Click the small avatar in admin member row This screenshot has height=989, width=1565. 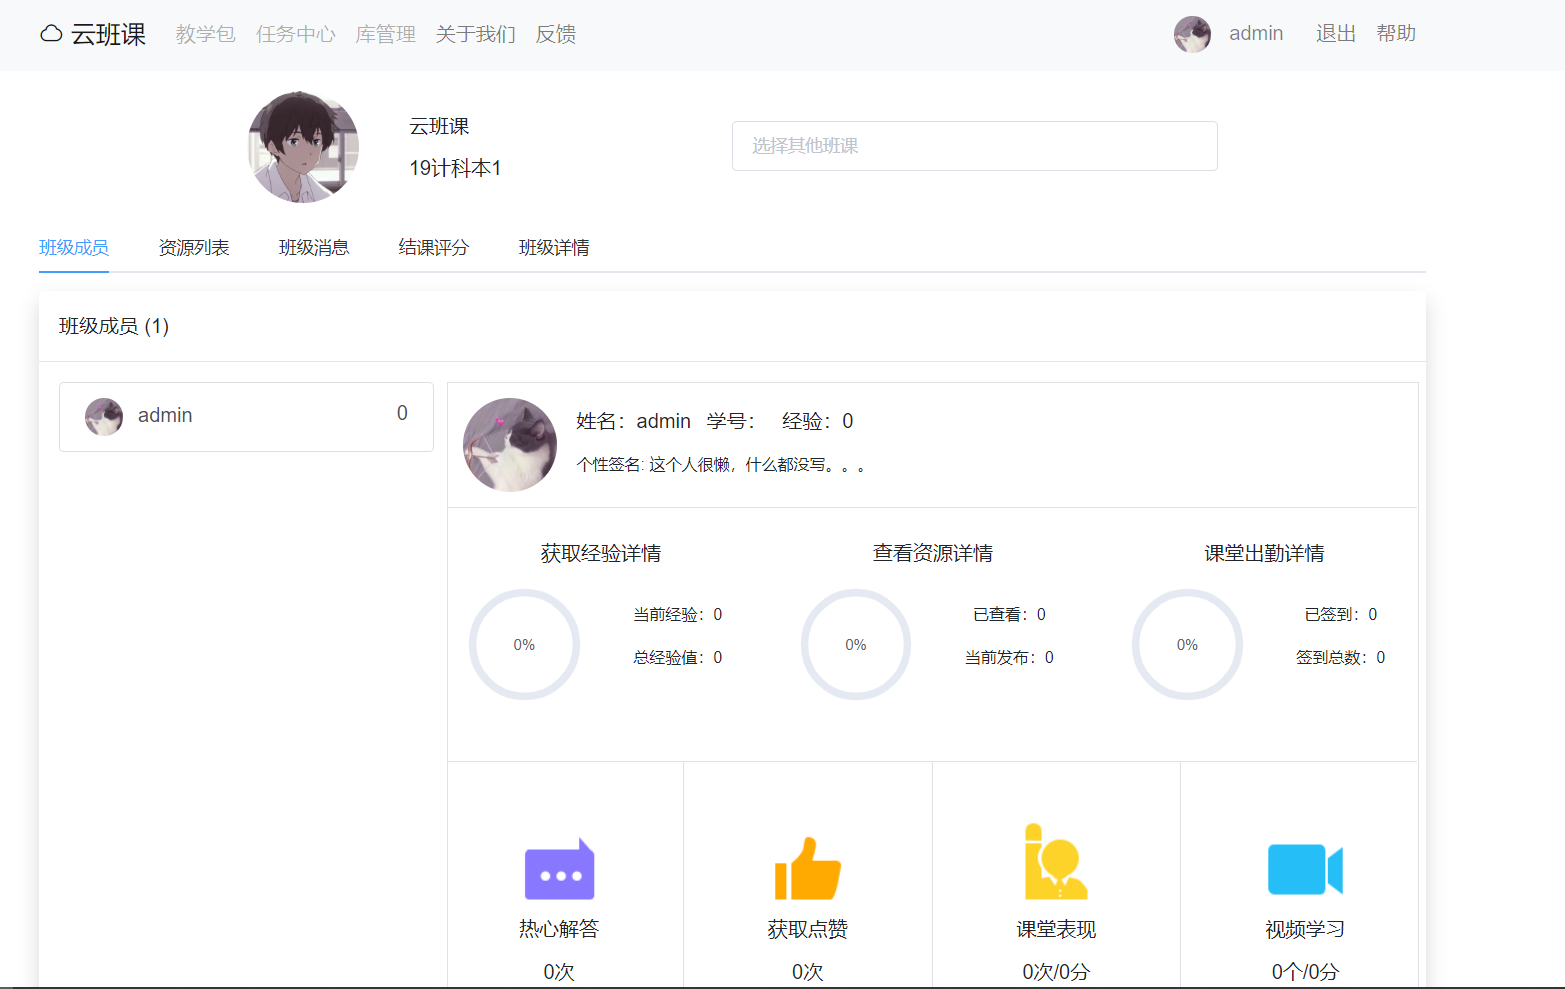104,416
